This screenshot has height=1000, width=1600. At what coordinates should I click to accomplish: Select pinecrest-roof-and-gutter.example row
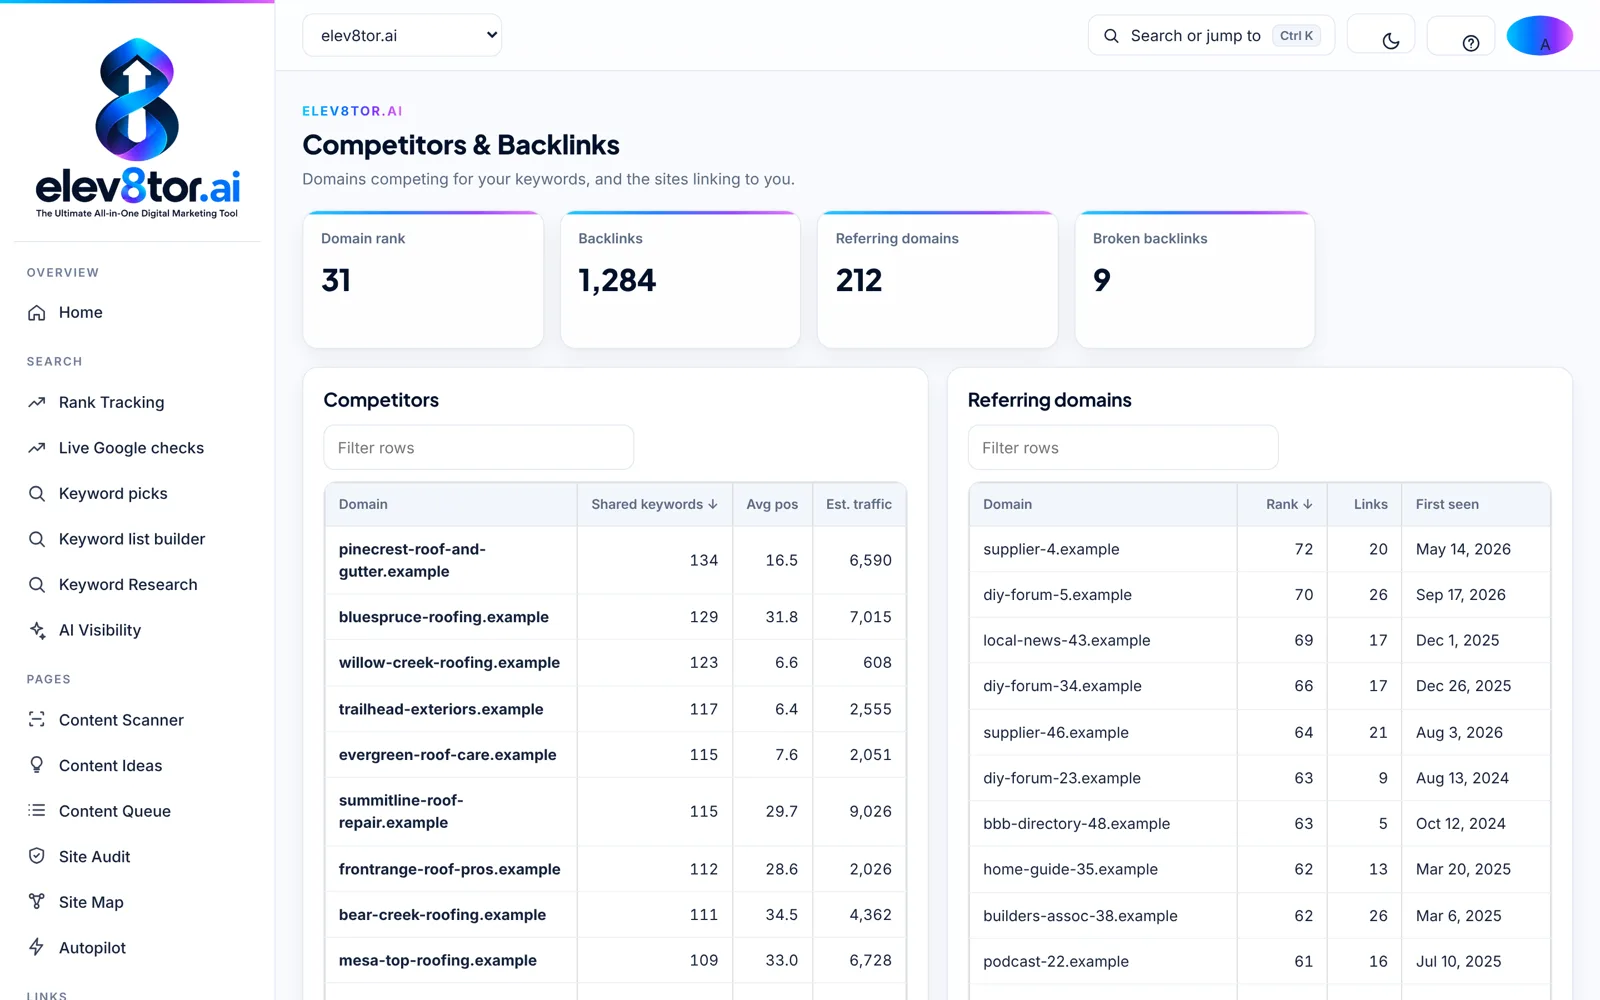(x=615, y=560)
